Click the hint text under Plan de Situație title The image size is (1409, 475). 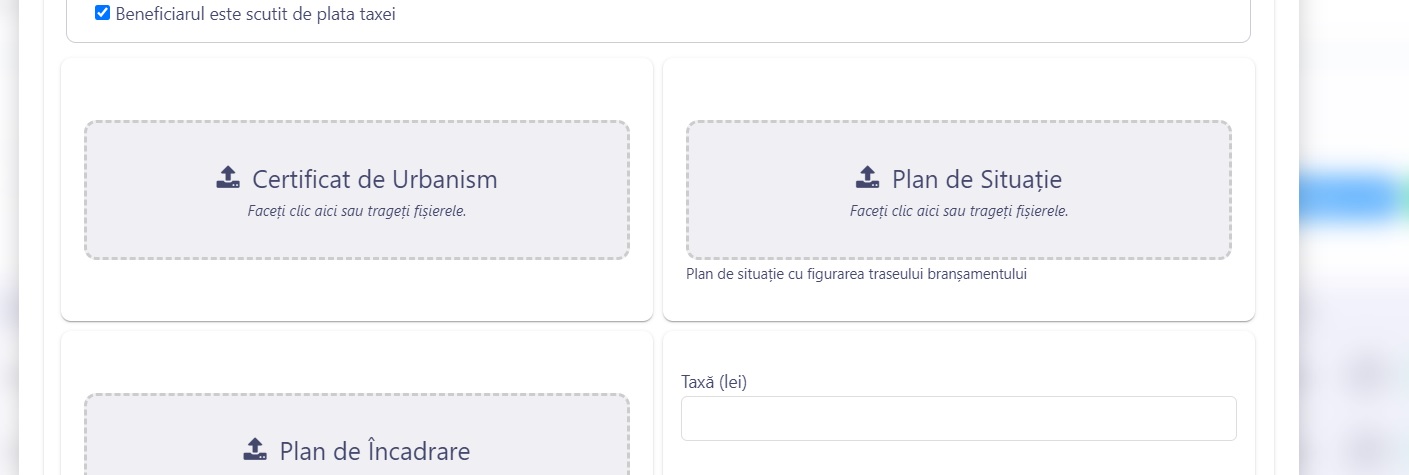tap(958, 211)
